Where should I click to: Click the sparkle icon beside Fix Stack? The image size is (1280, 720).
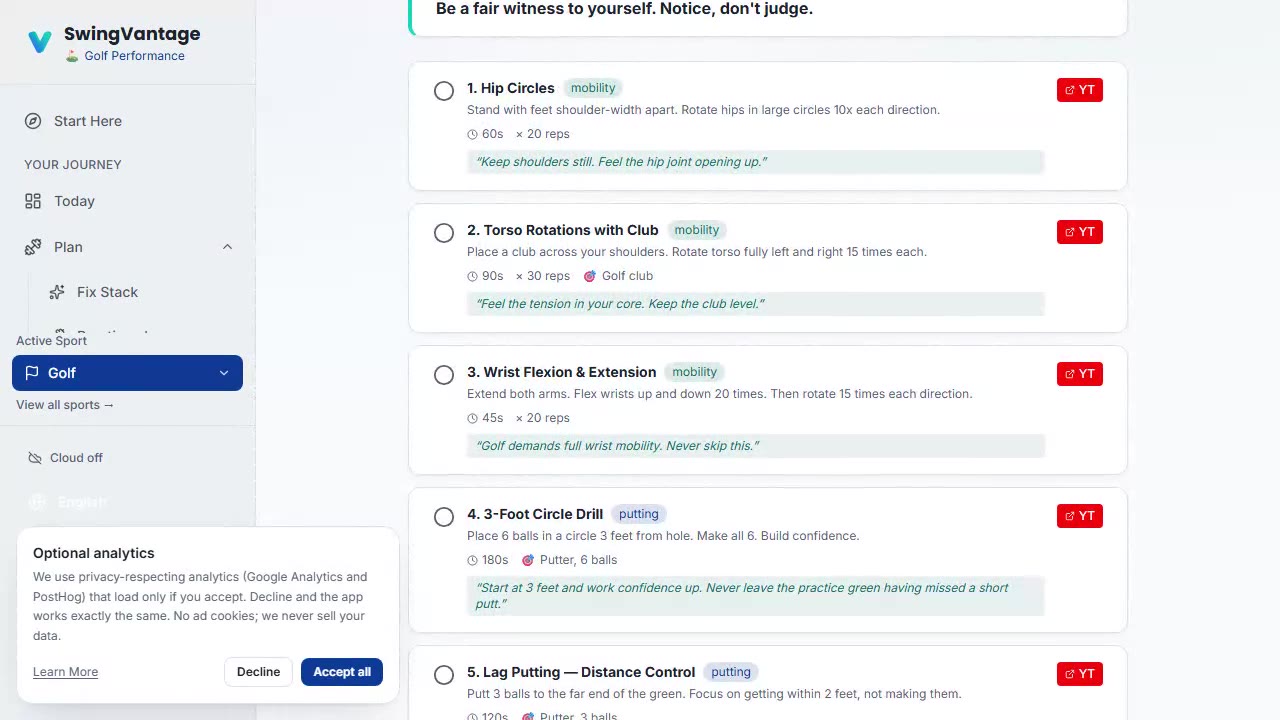click(57, 292)
